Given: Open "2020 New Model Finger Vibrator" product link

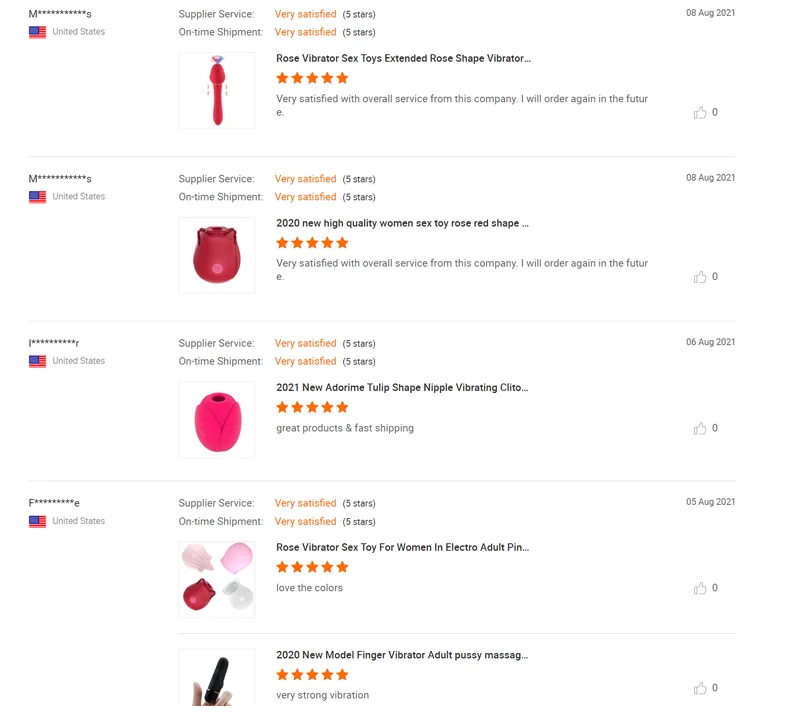Looking at the screenshot, I should click(x=402, y=655).
